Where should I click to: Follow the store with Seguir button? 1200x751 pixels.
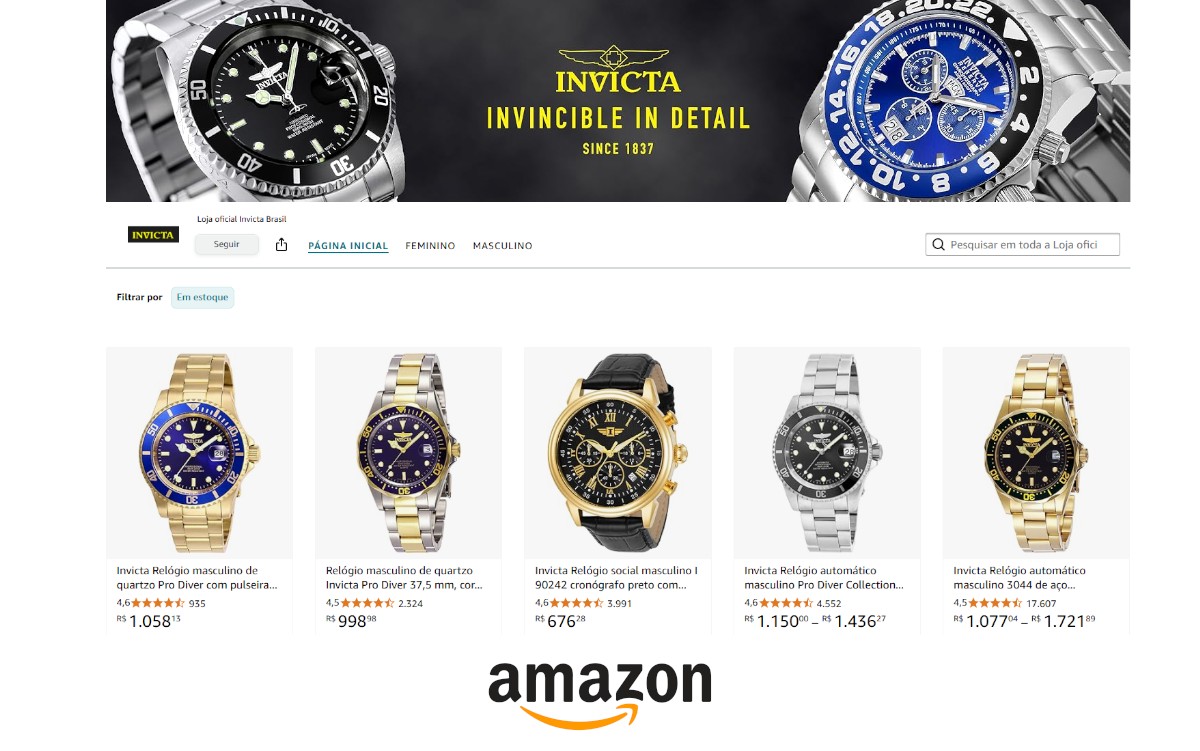tap(227, 245)
